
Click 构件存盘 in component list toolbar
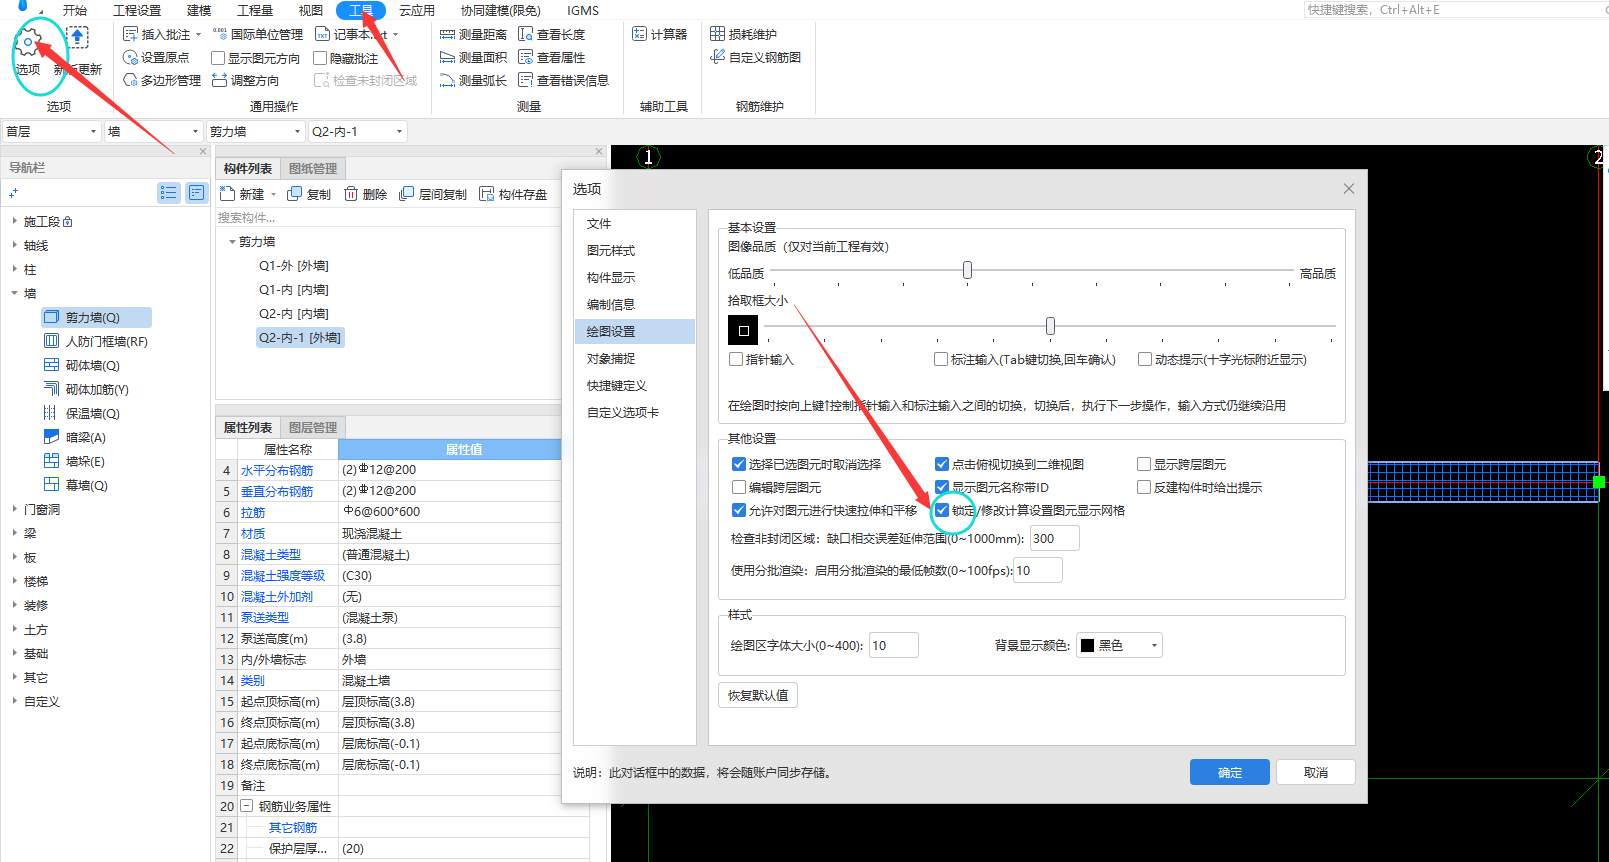[x=513, y=194]
